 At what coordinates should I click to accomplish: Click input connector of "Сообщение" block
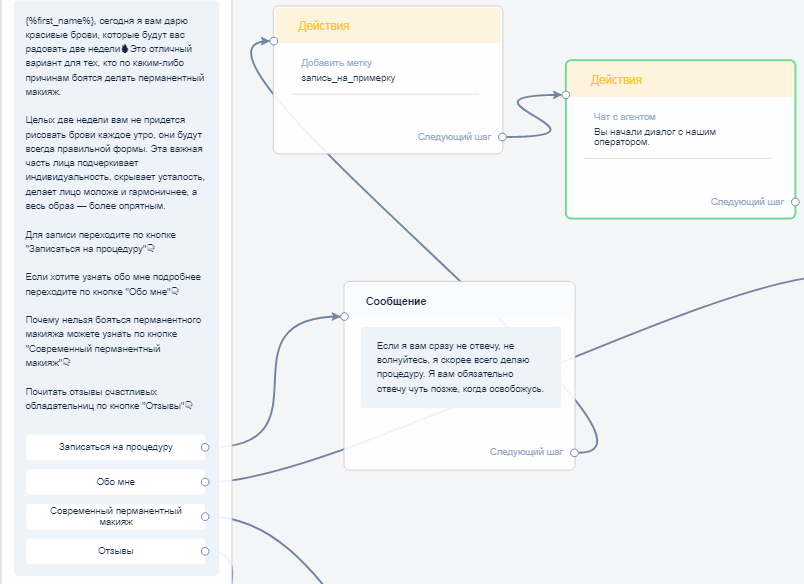coord(344,317)
